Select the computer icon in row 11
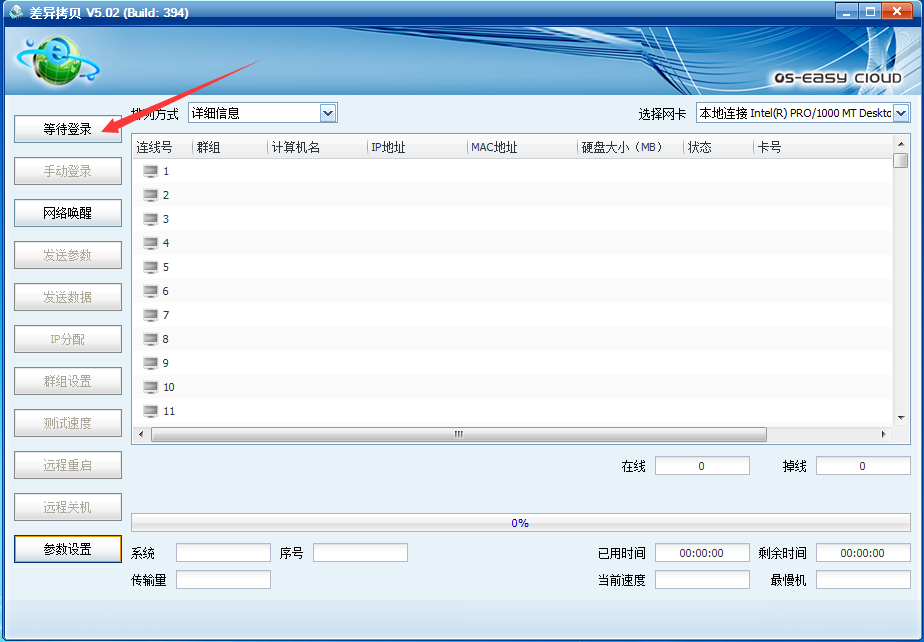The image size is (924, 642). point(150,411)
